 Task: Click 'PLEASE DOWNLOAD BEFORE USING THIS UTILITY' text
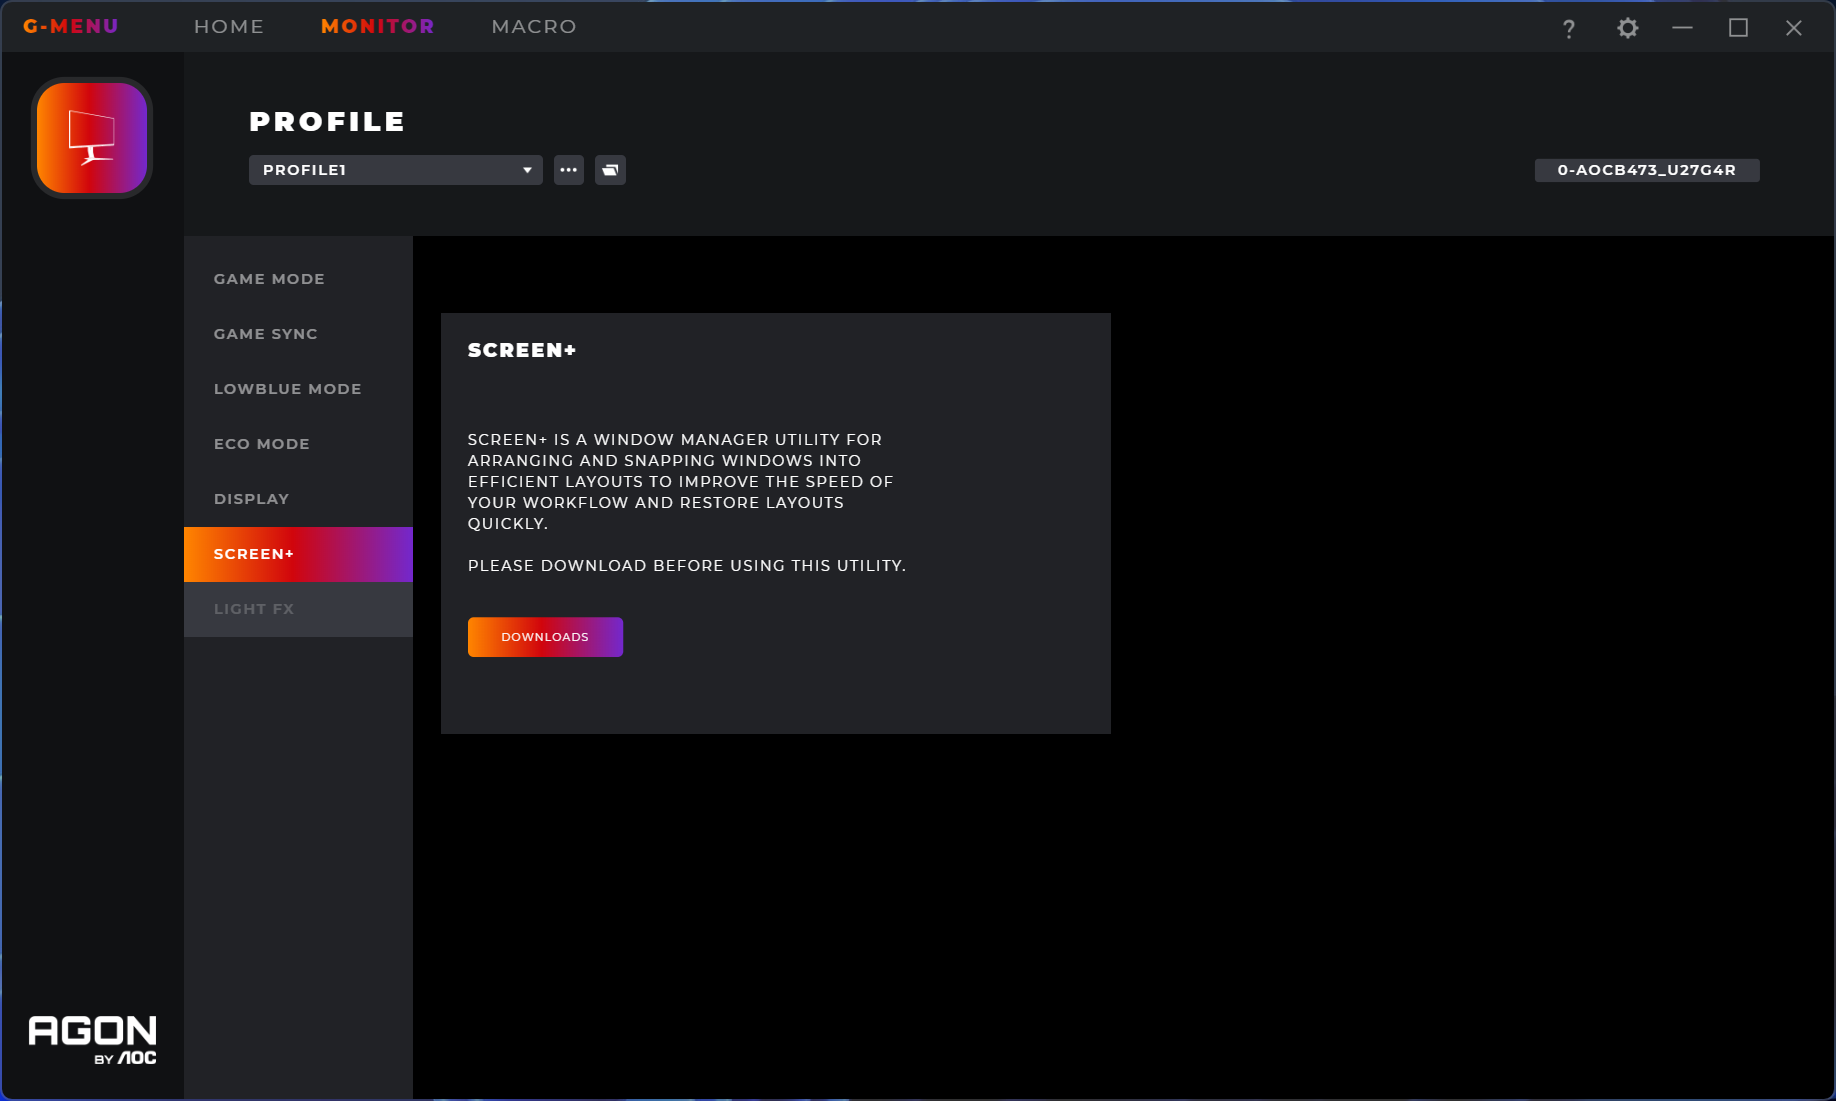click(x=687, y=566)
